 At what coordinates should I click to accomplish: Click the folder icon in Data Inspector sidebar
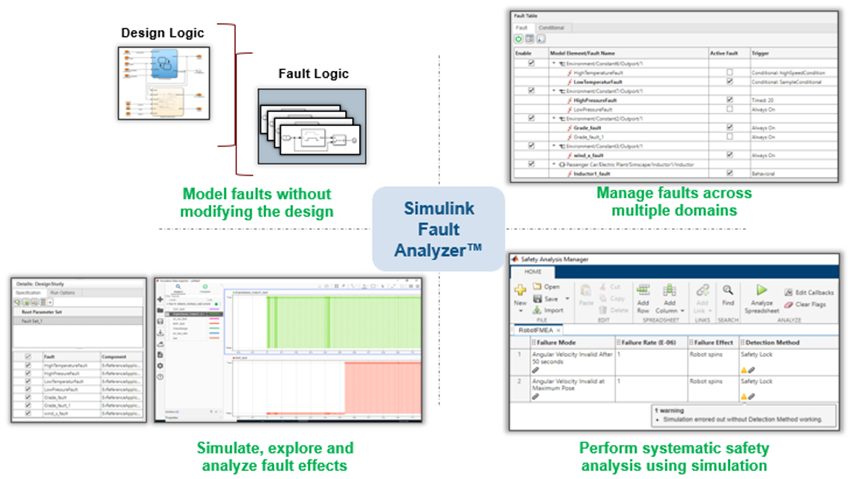160,310
